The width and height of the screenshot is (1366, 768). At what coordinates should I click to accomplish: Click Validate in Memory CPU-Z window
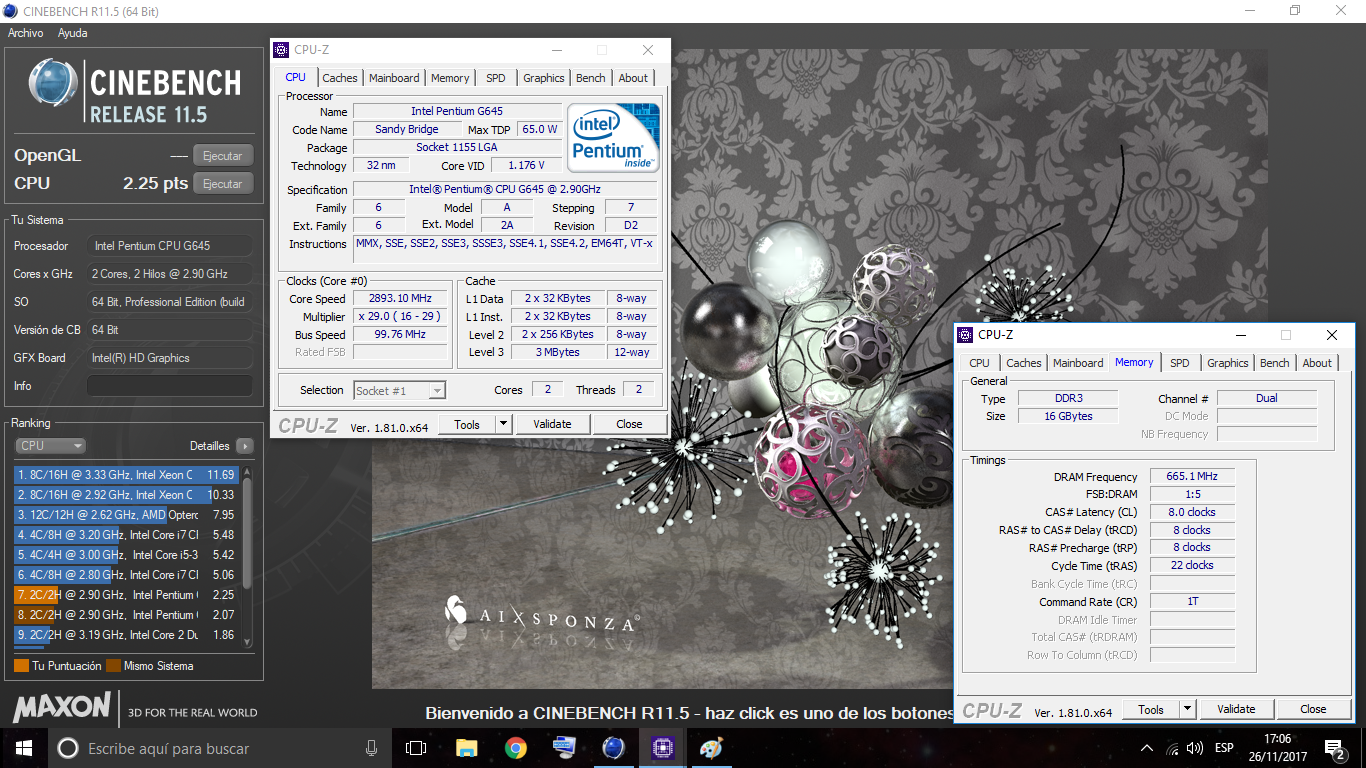pos(1236,709)
